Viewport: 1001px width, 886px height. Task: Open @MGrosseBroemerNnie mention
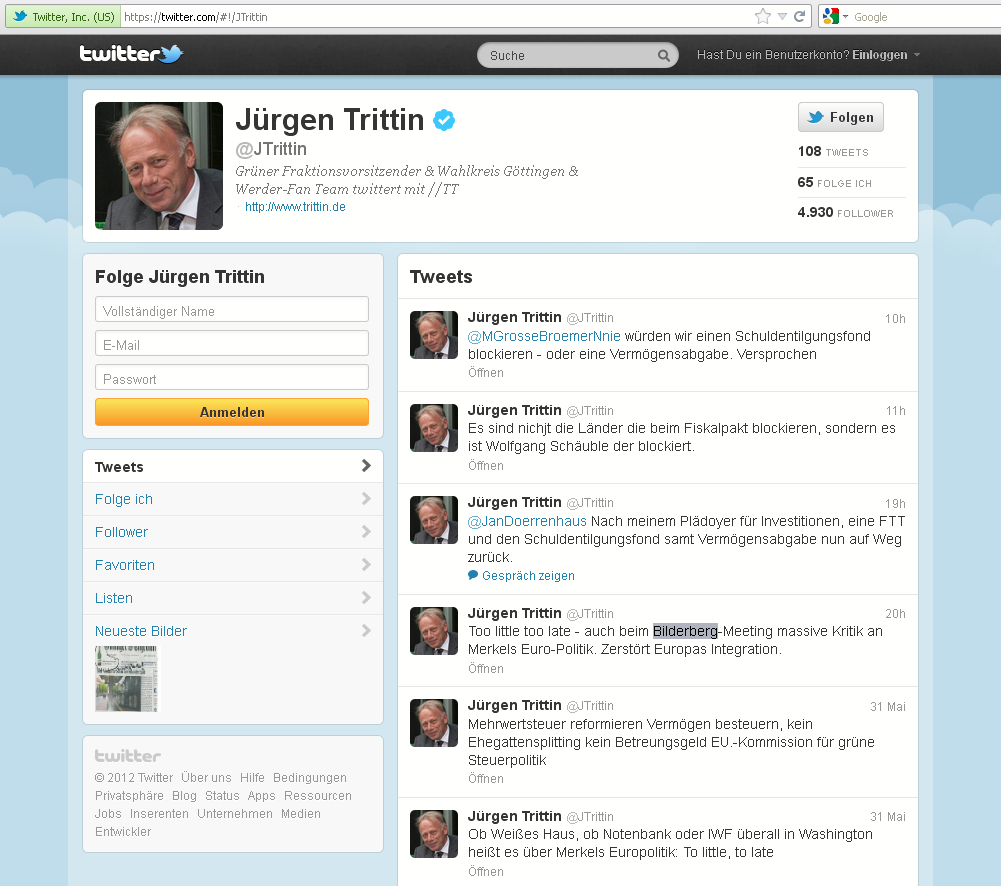(544, 336)
